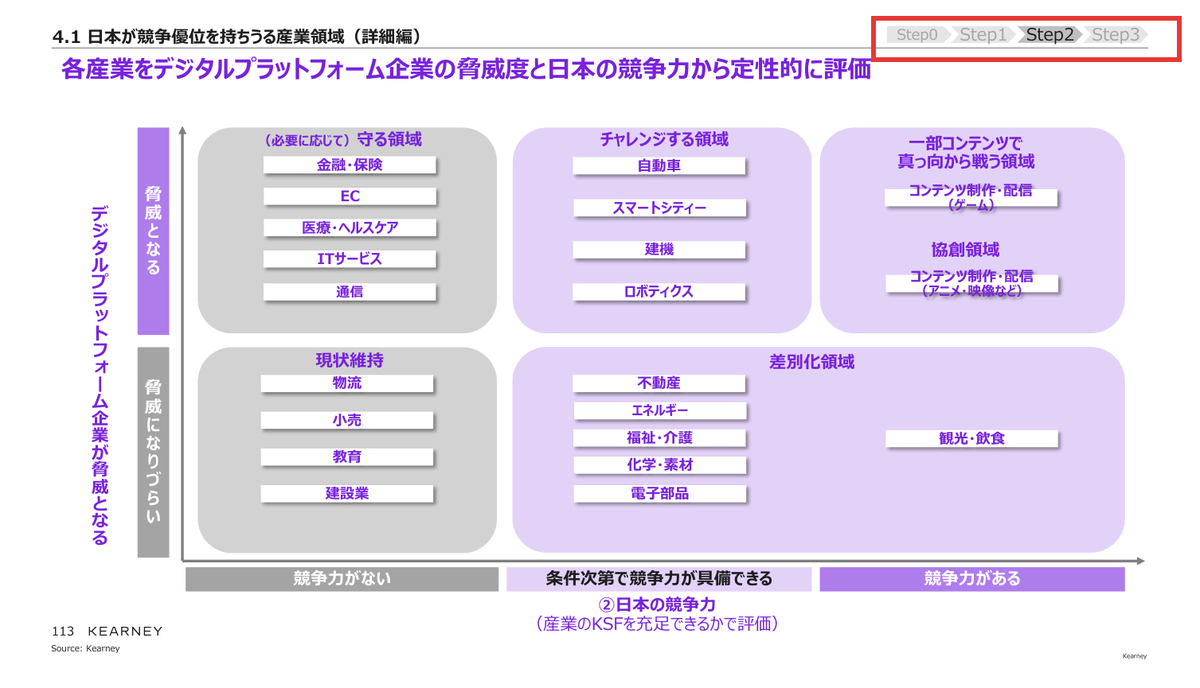
Task: Click the スマートシティー industry box
Action: (660, 208)
